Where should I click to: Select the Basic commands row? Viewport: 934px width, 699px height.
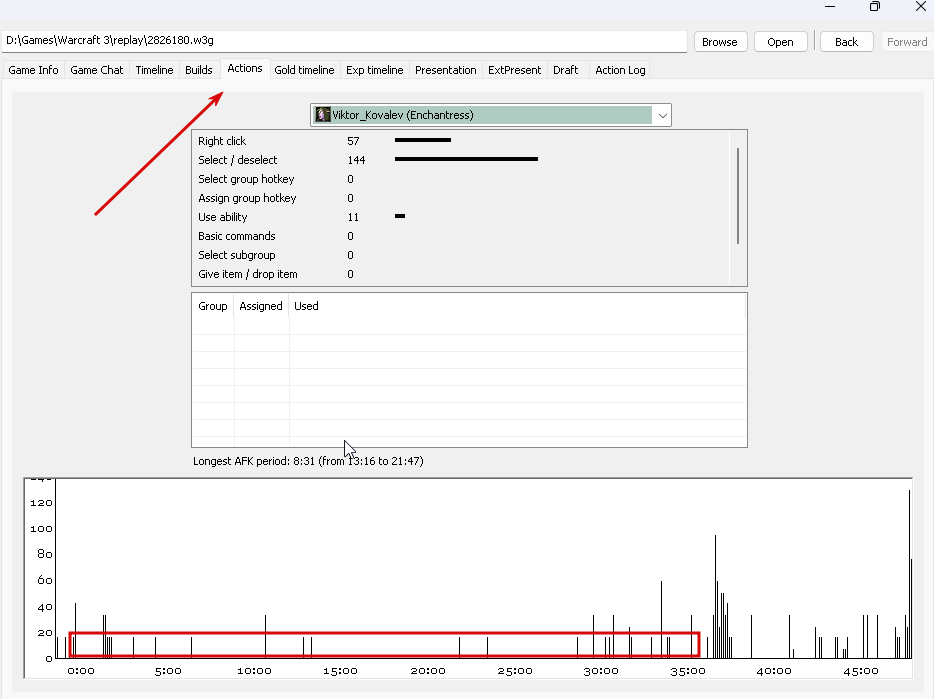[461, 236]
